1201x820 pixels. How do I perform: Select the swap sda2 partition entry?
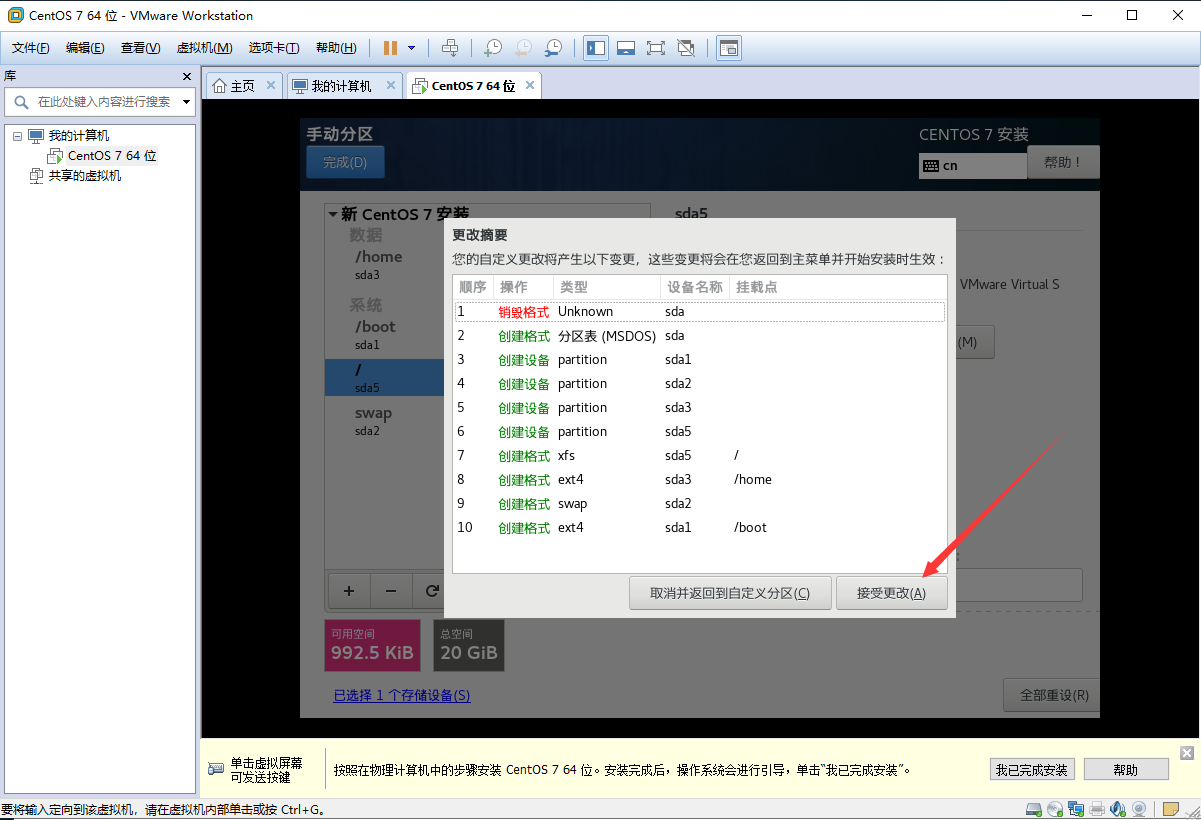[385, 421]
